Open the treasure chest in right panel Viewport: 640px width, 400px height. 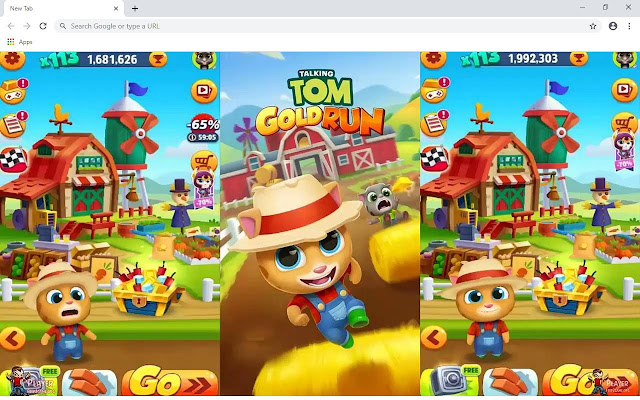[568, 290]
